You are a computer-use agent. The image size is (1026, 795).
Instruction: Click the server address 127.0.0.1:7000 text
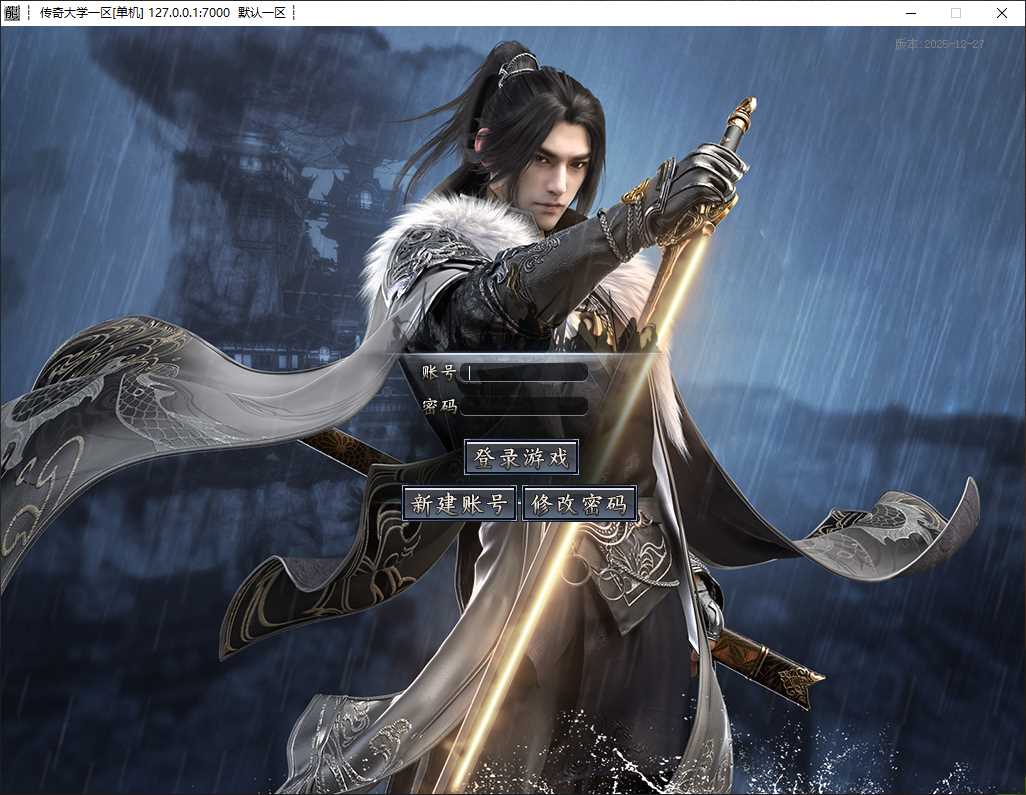coord(188,12)
